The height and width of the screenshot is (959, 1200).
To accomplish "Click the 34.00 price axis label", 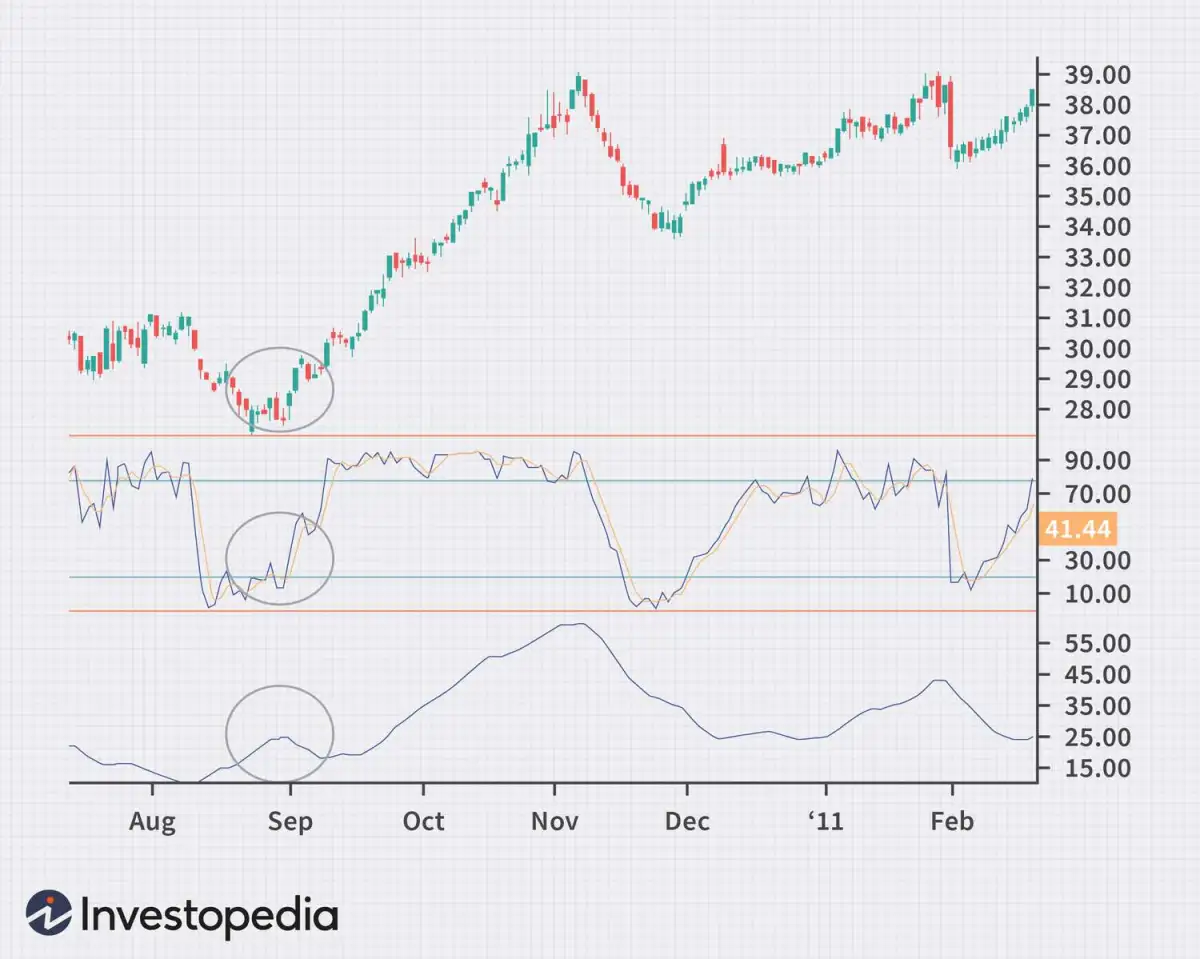I will 1097,228.
